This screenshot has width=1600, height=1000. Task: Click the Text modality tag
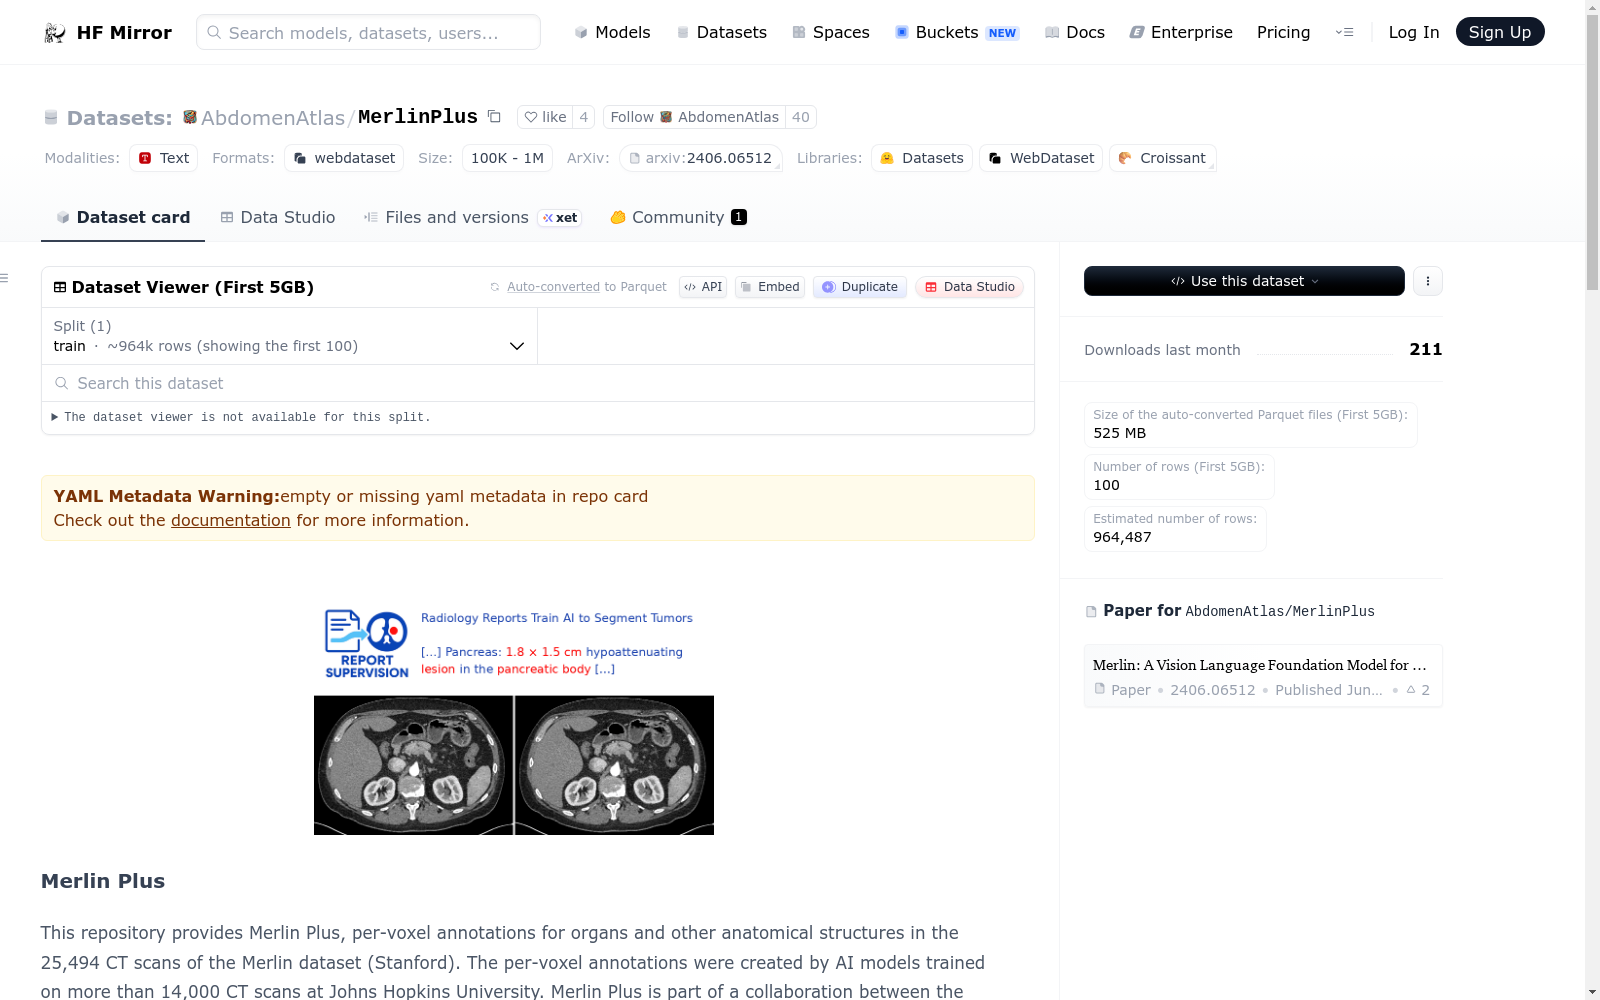pyautogui.click(x=163, y=158)
